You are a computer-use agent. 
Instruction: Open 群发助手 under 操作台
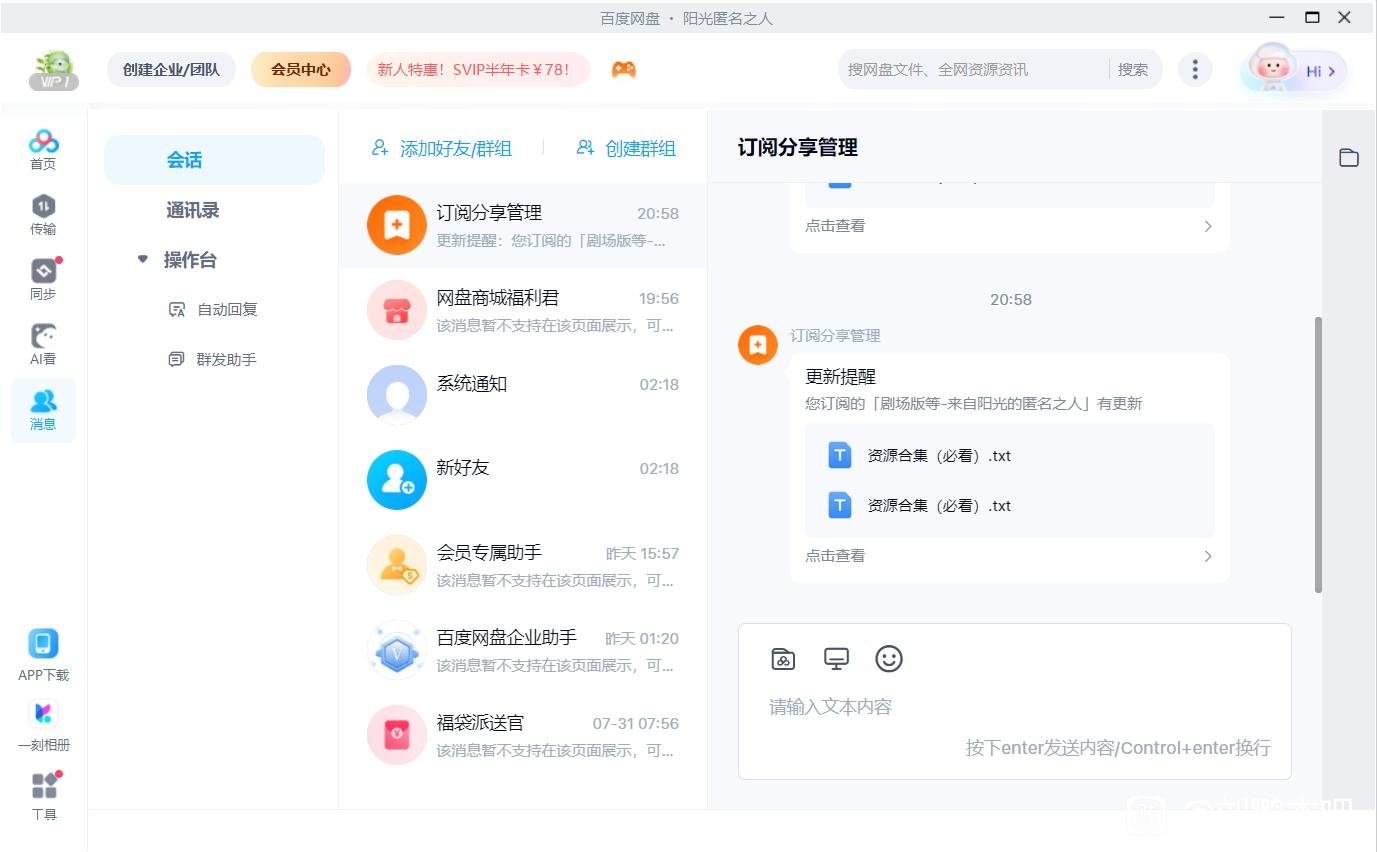213,359
